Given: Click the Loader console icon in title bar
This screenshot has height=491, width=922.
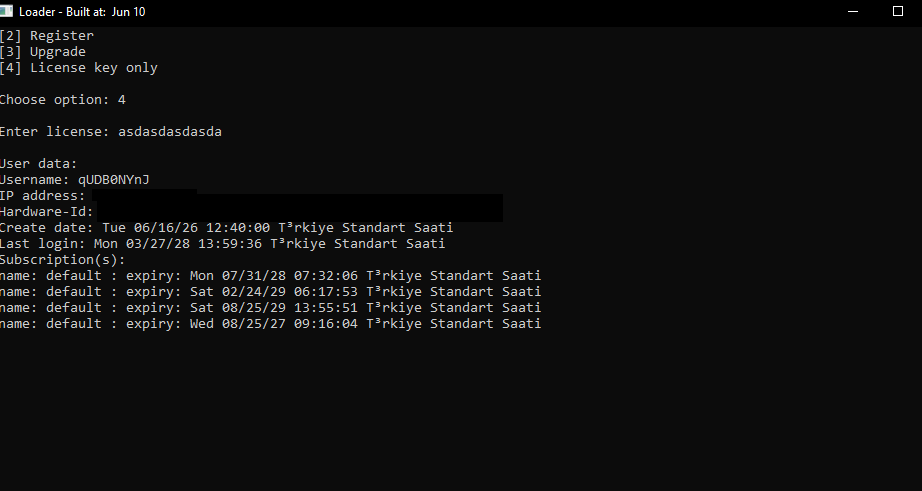Looking at the screenshot, I should pyautogui.click(x=6, y=11).
